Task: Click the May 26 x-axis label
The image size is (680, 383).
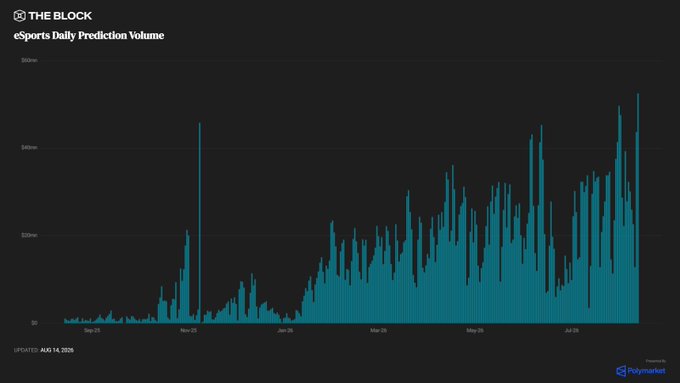Action: point(475,331)
